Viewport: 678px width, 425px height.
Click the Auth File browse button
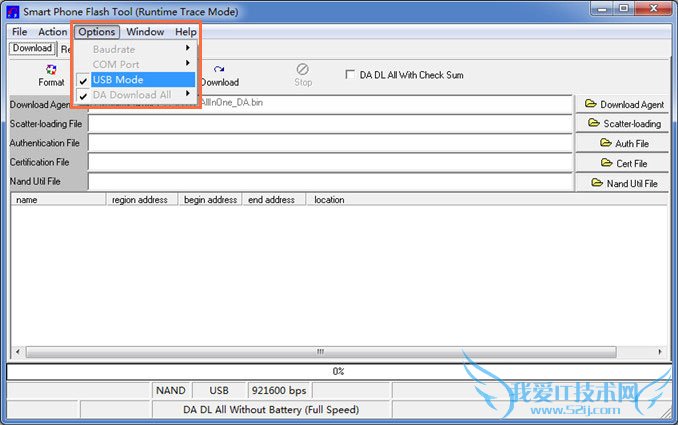[x=622, y=143]
